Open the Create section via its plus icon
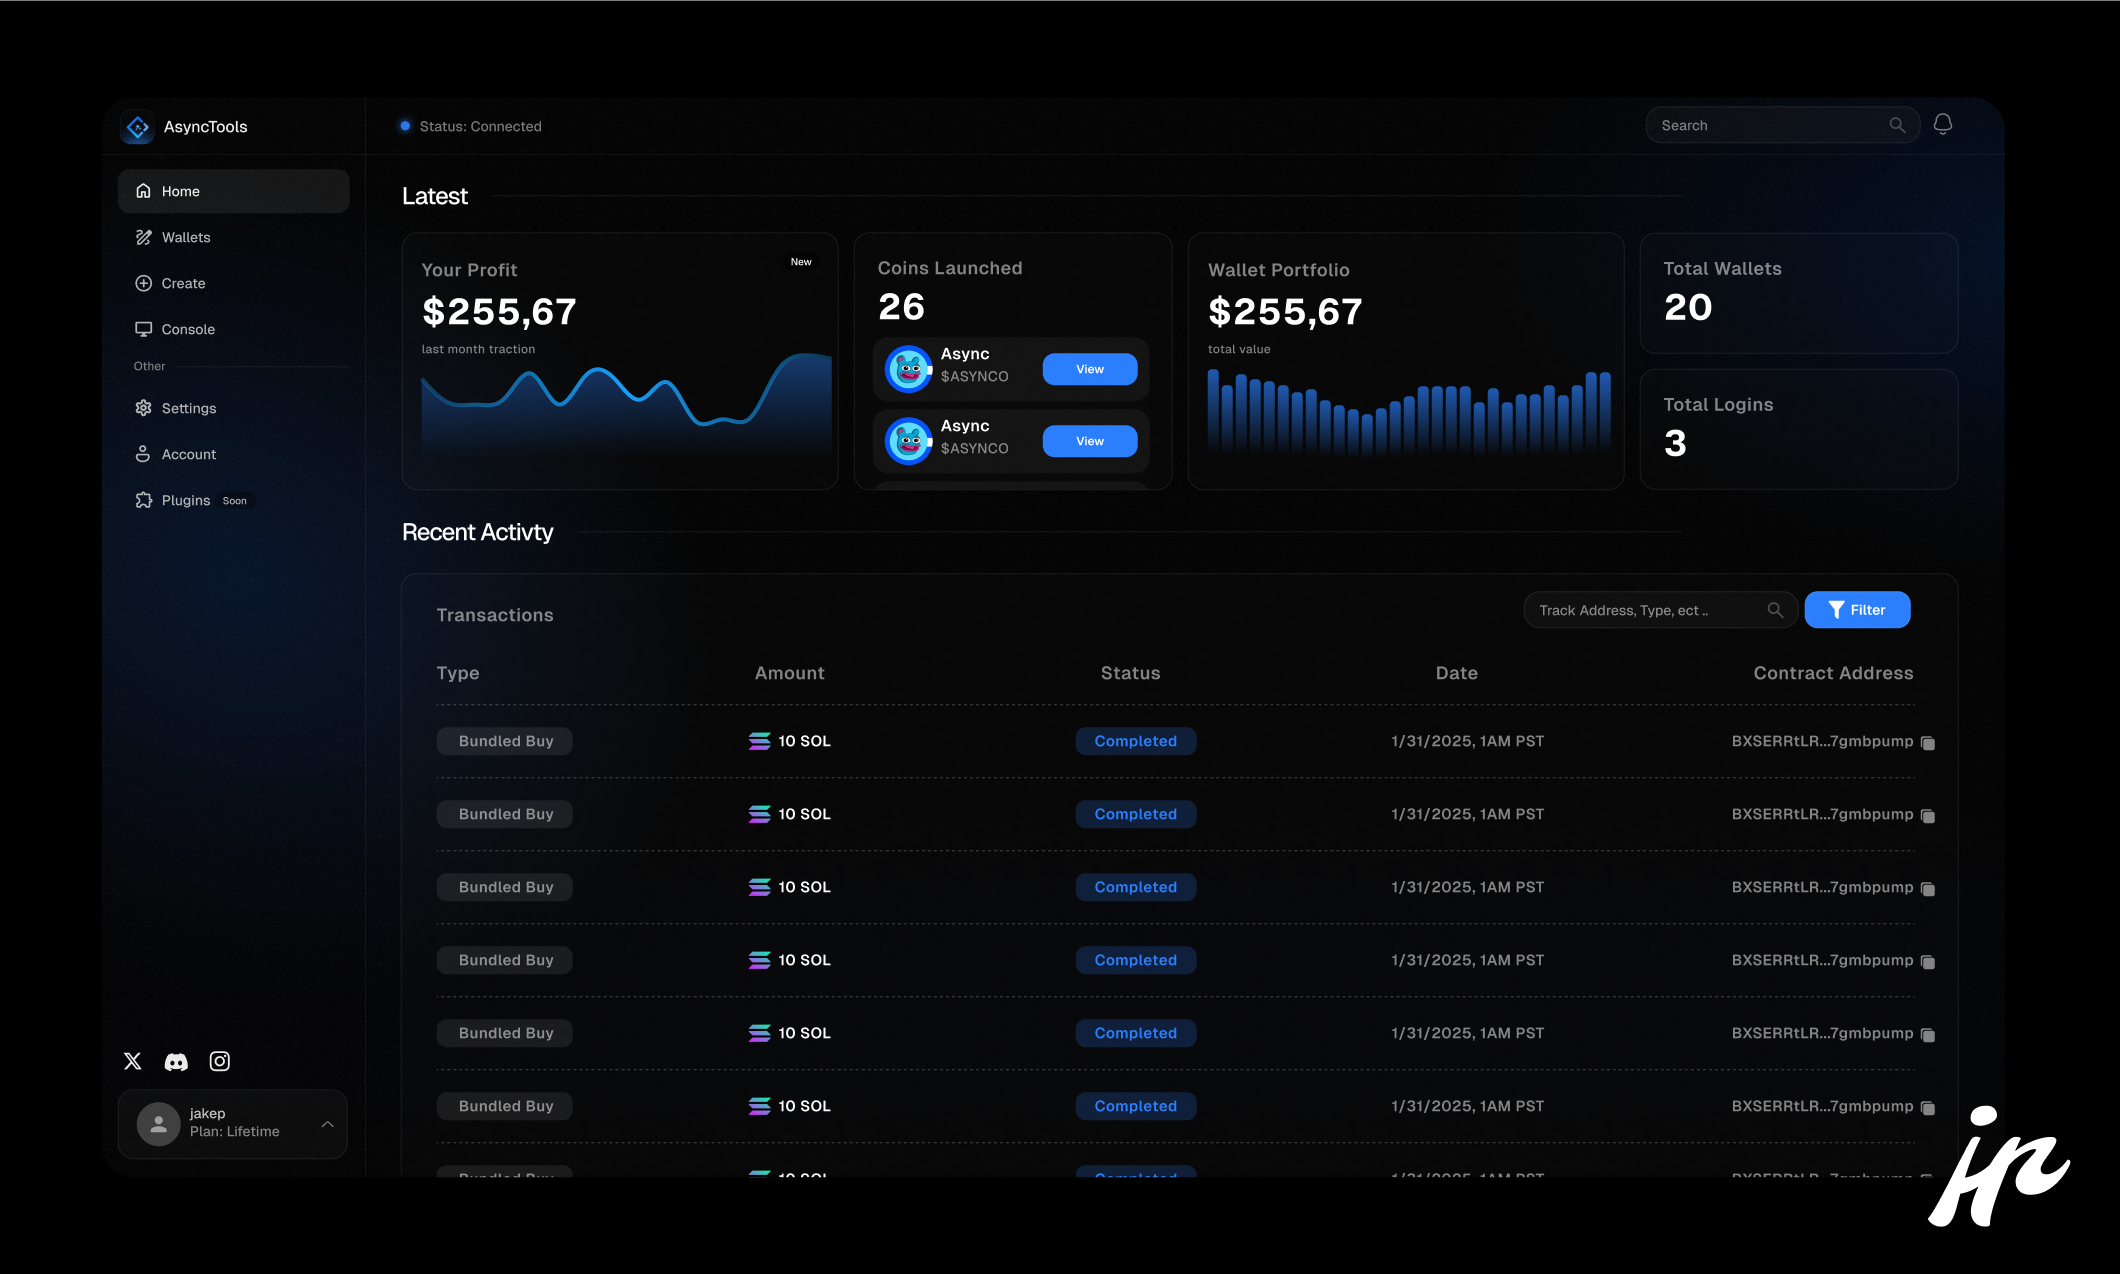This screenshot has width=2120, height=1274. click(143, 283)
